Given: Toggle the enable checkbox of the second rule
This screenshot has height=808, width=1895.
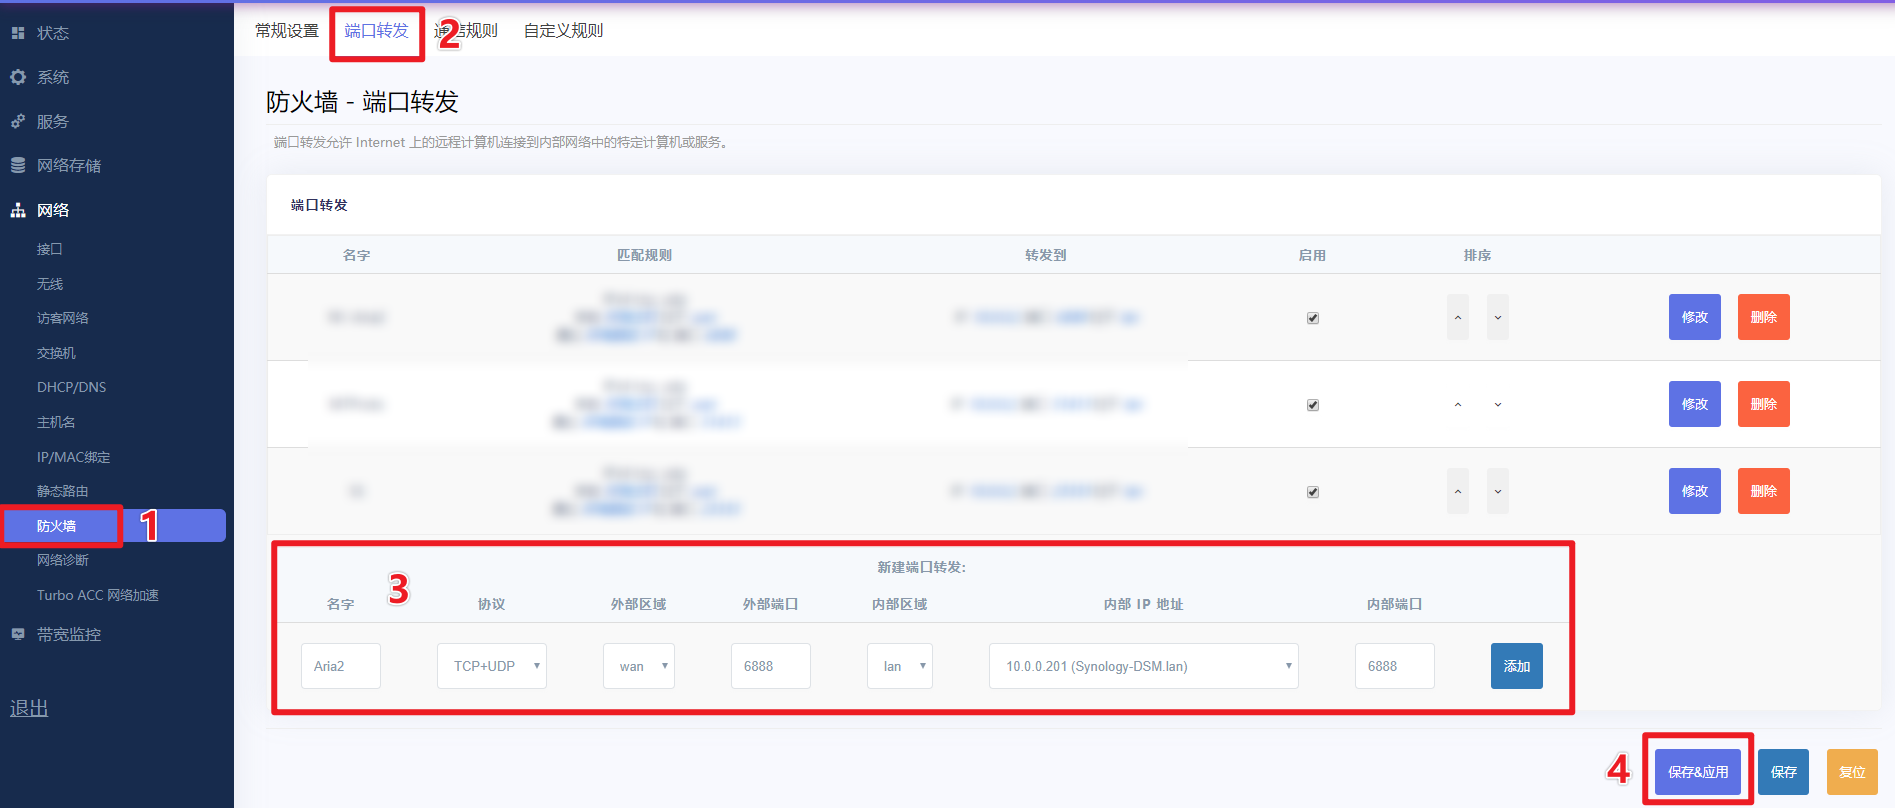Looking at the screenshot, I should 1313,405.
